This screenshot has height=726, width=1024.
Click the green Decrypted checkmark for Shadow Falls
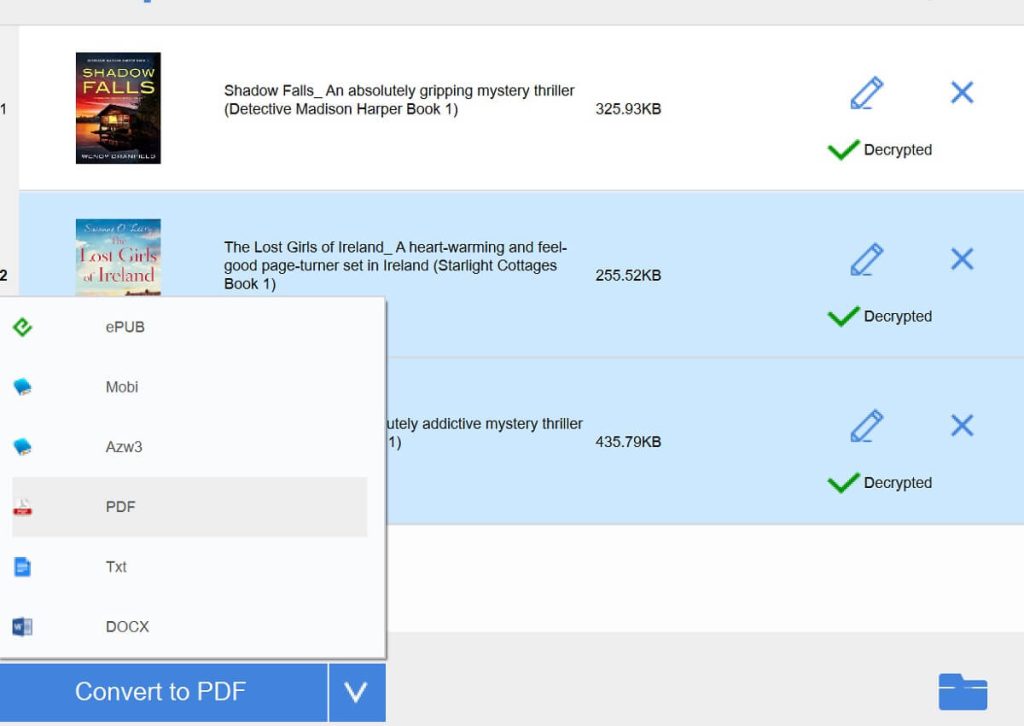click(843, 150)
